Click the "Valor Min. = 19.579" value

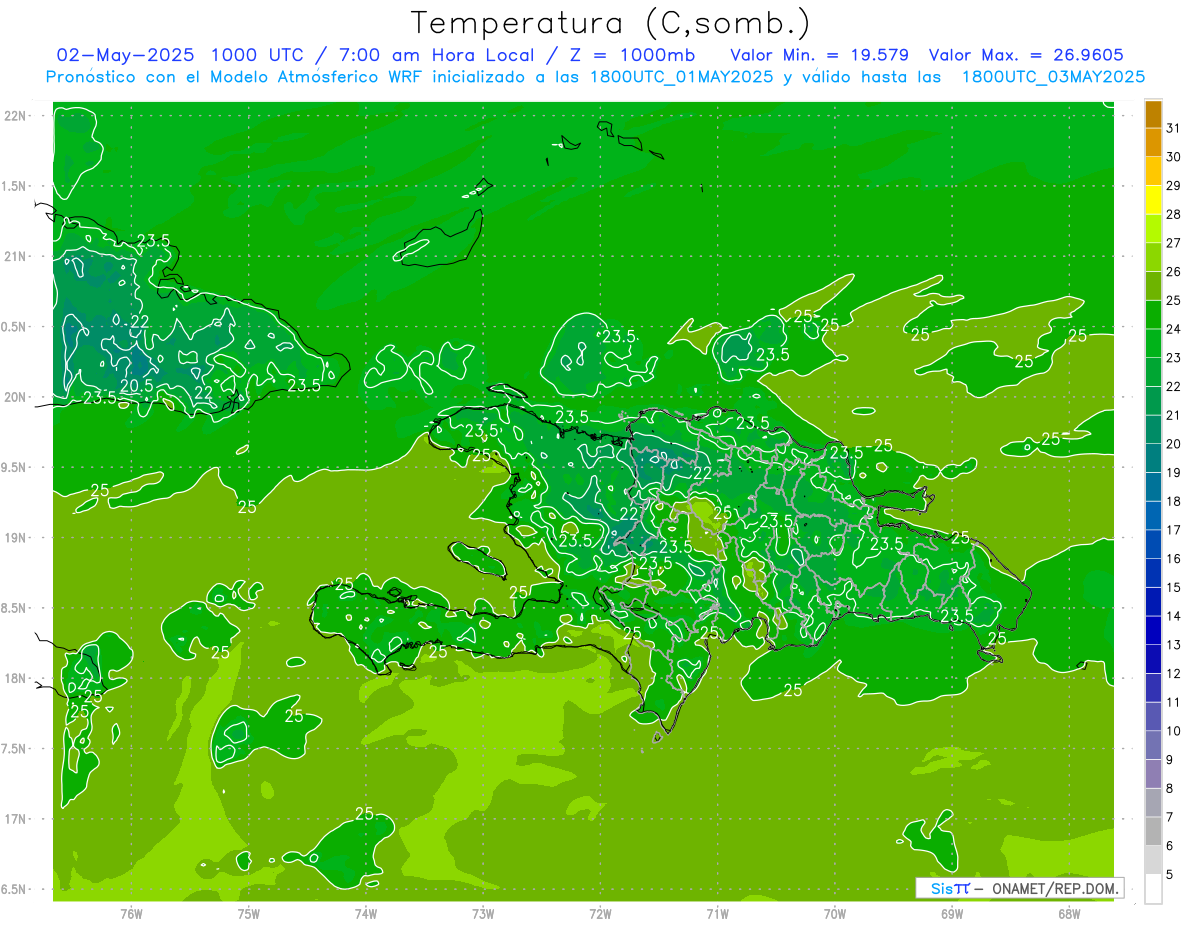coord(819,54)
